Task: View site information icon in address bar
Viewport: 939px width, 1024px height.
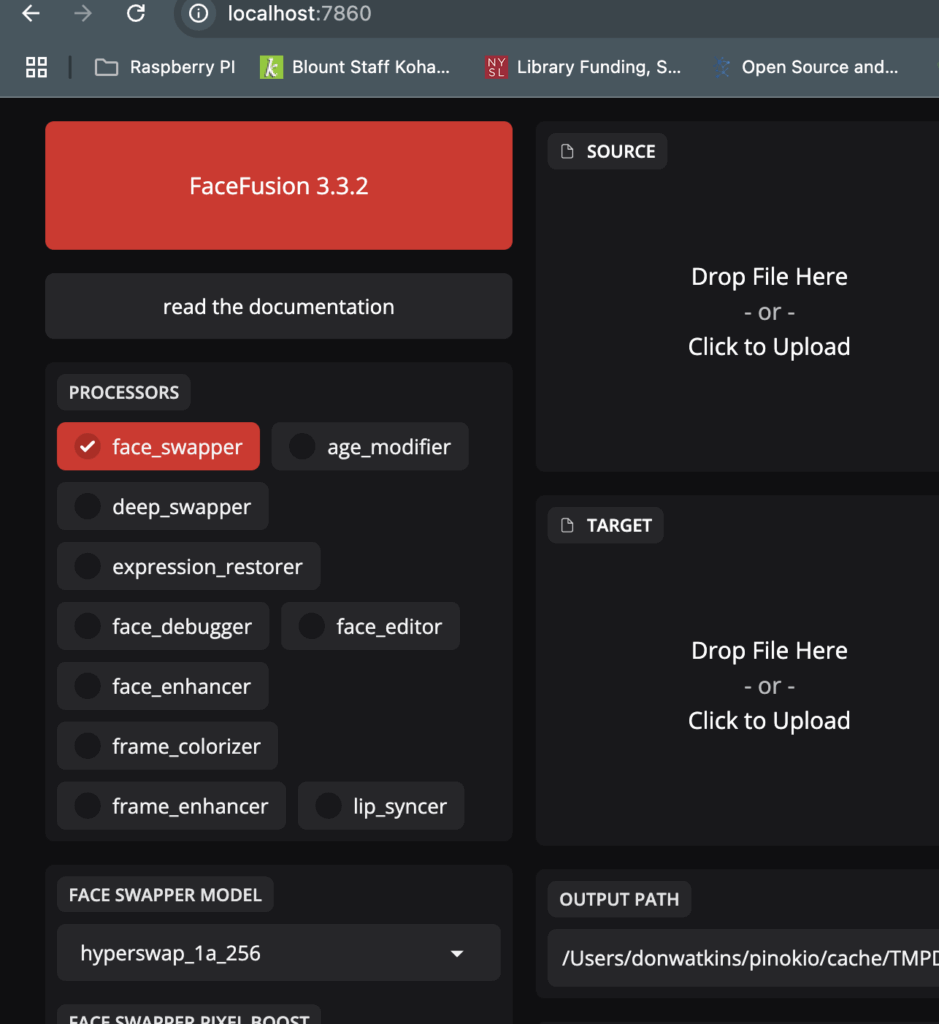Action: (x=198, y=13)
